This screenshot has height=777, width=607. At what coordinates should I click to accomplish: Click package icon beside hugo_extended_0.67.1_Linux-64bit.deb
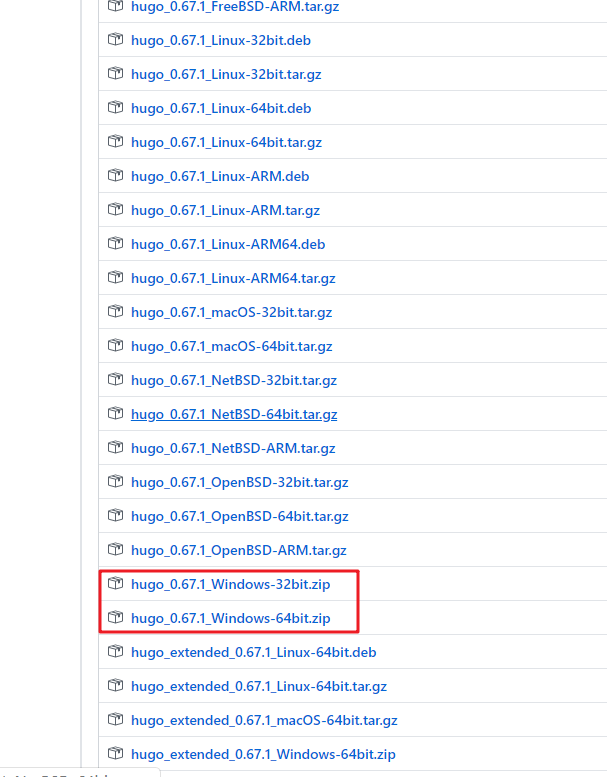pyautogui.click(x=115, y=652)
